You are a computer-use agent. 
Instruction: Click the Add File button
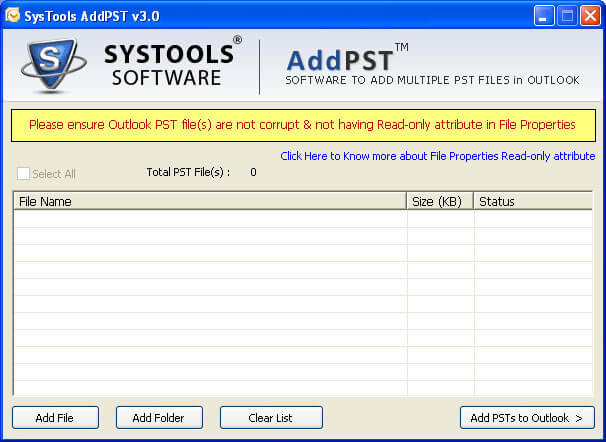(x=55, y=418)
